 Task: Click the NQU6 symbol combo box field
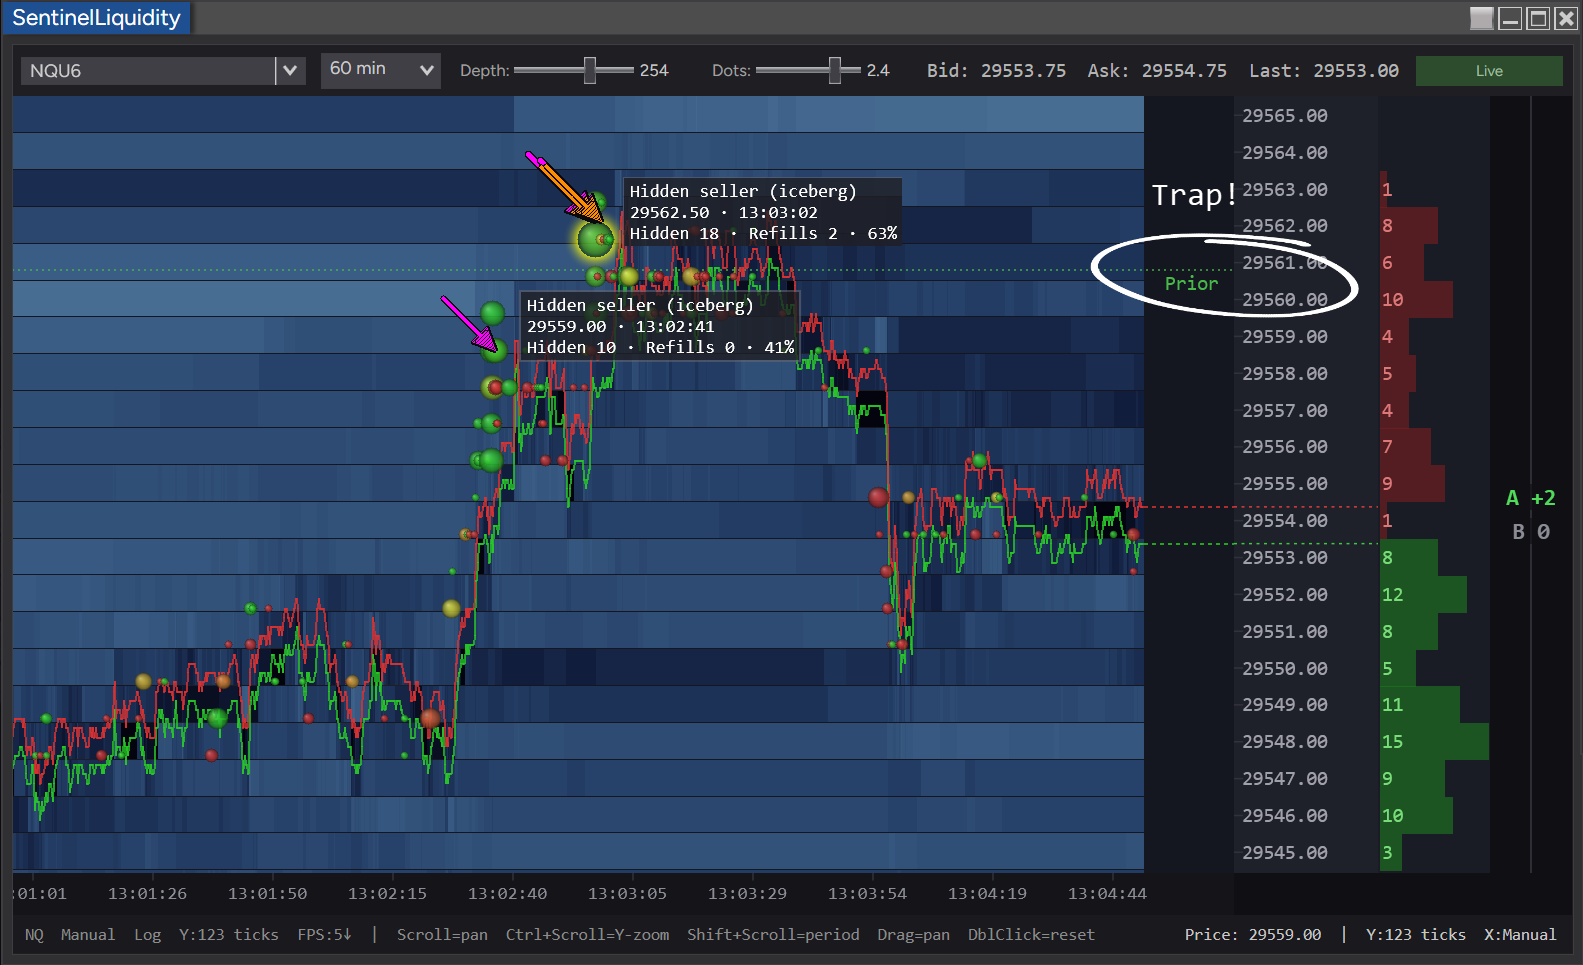pyautogui.click(x=148, y=71)
